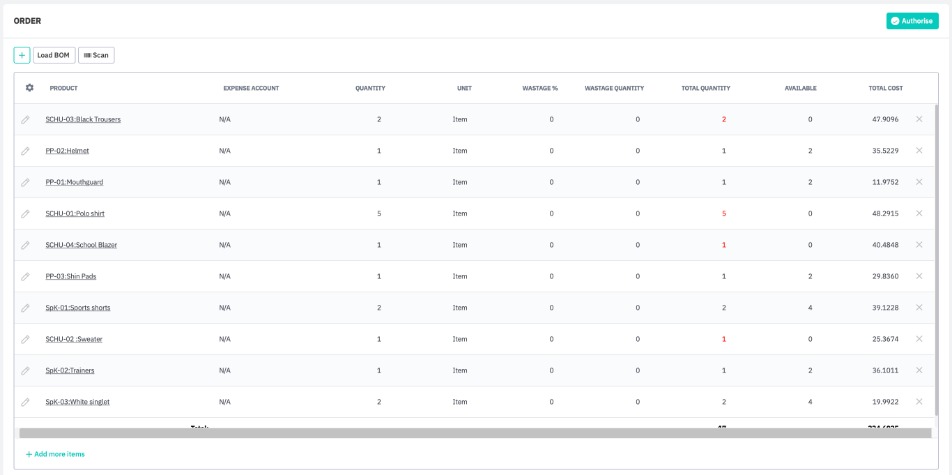Viewport: 952px width, 475px height.
Task: Click the Load BOM button
Action: point(54,55)
